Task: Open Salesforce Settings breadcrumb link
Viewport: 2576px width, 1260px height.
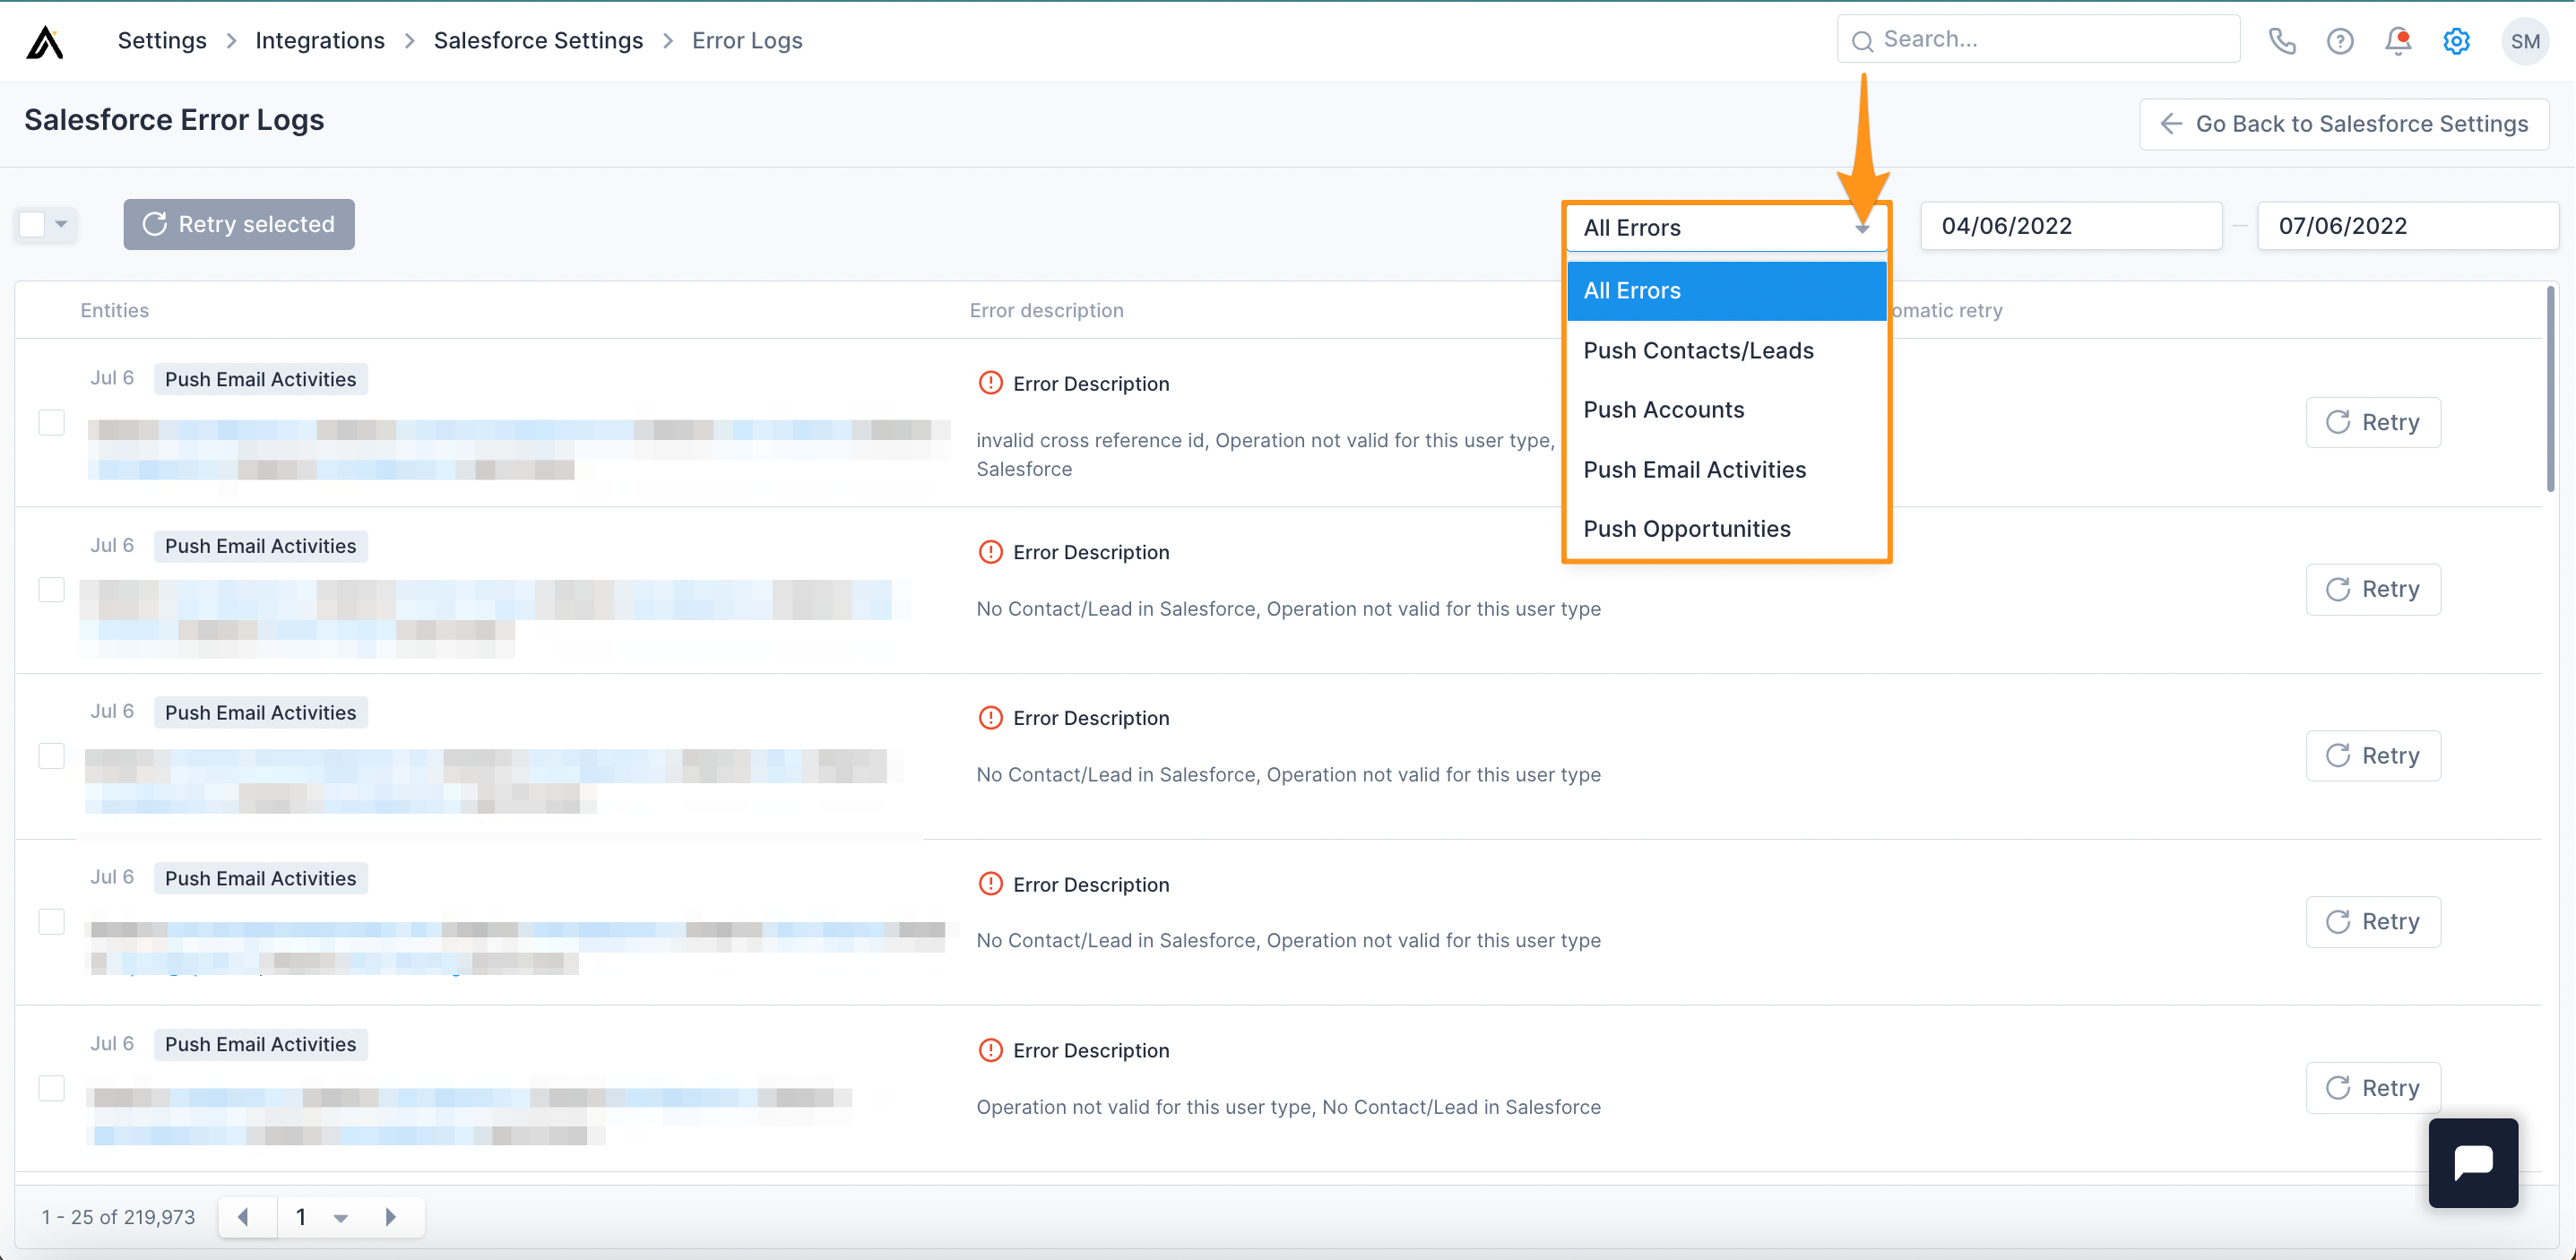Action: pyautogui.click(x=538, y=41)
